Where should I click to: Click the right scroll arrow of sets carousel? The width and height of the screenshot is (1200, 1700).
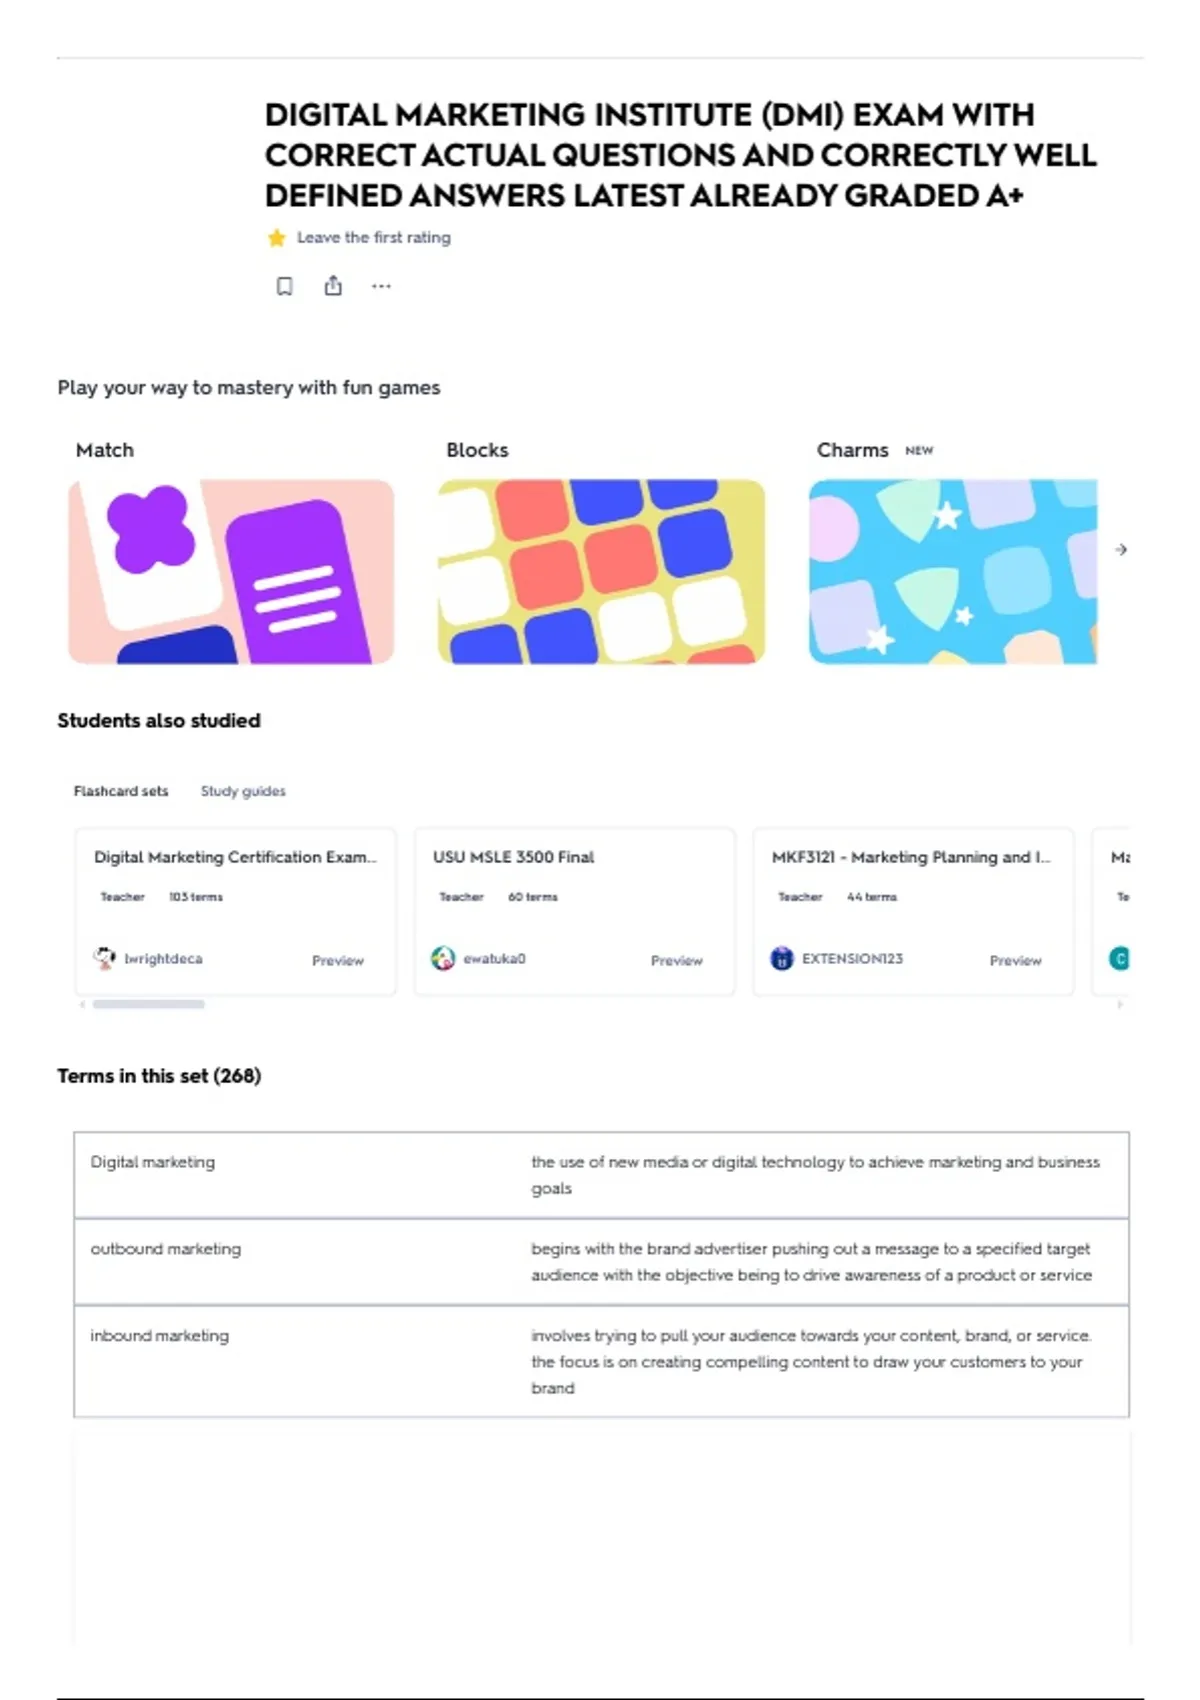(x=1120, y=1004)
